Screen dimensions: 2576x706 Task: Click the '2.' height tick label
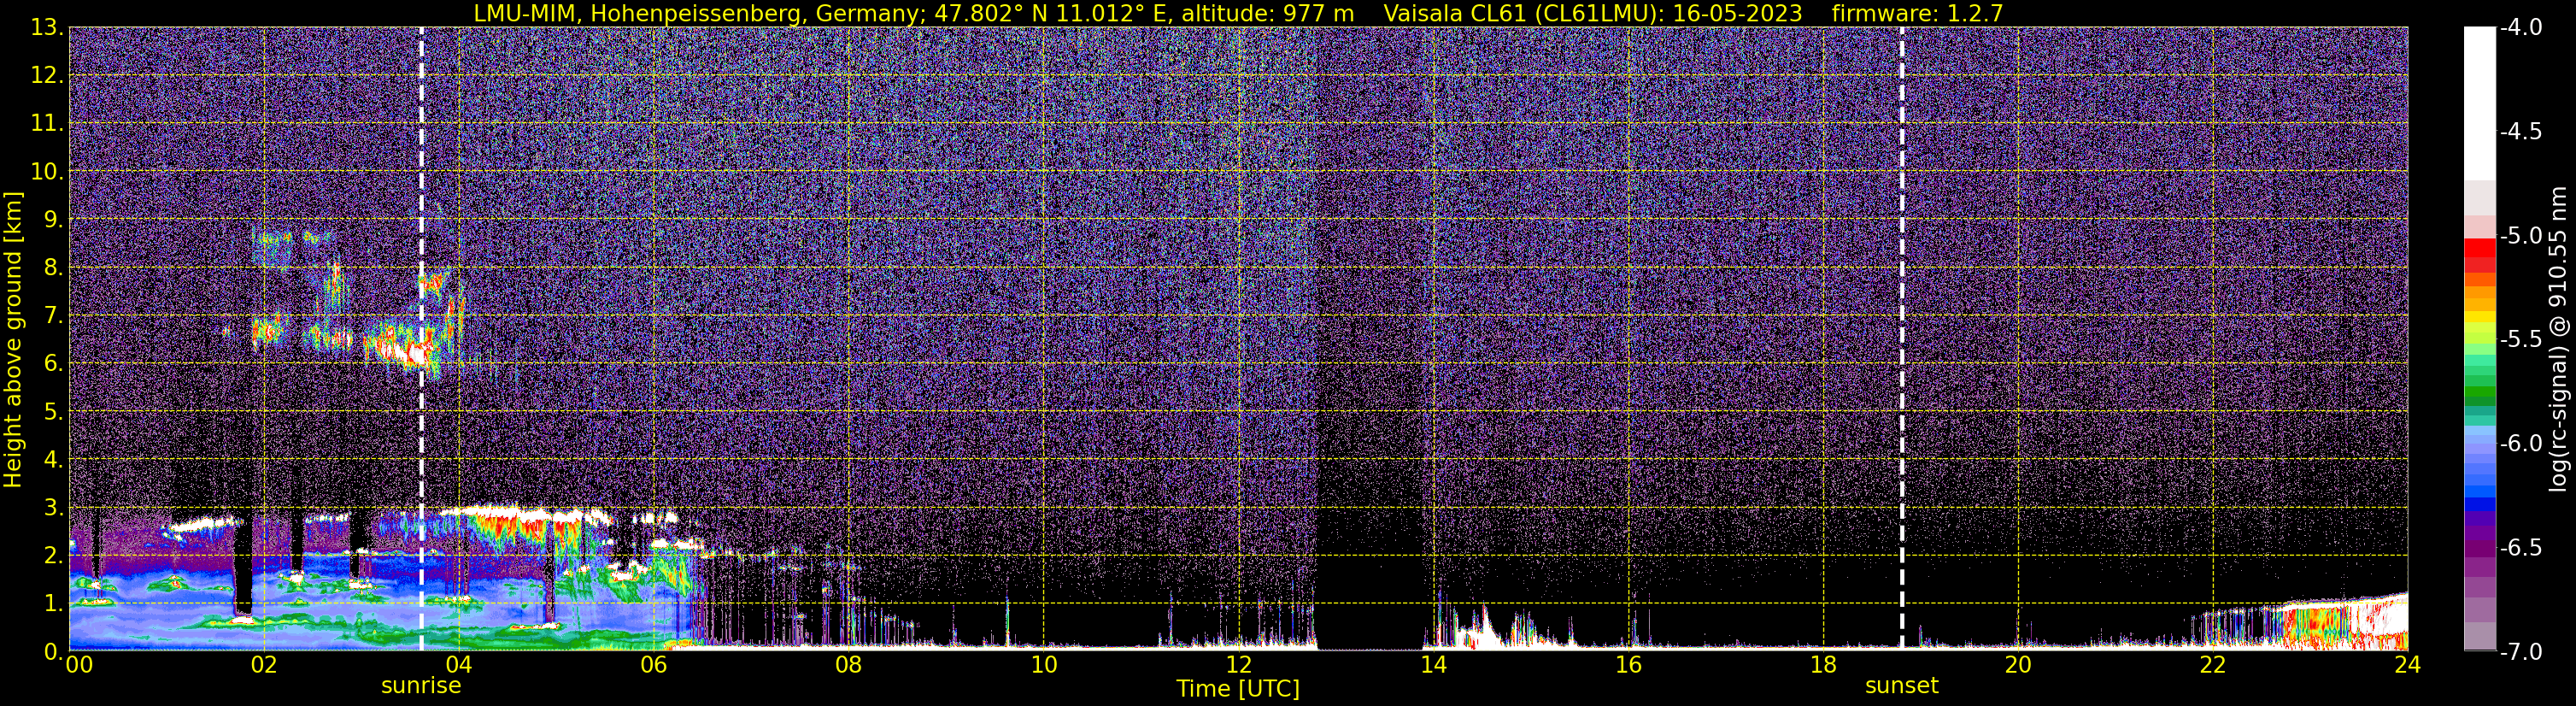click(x=53, y=556)
